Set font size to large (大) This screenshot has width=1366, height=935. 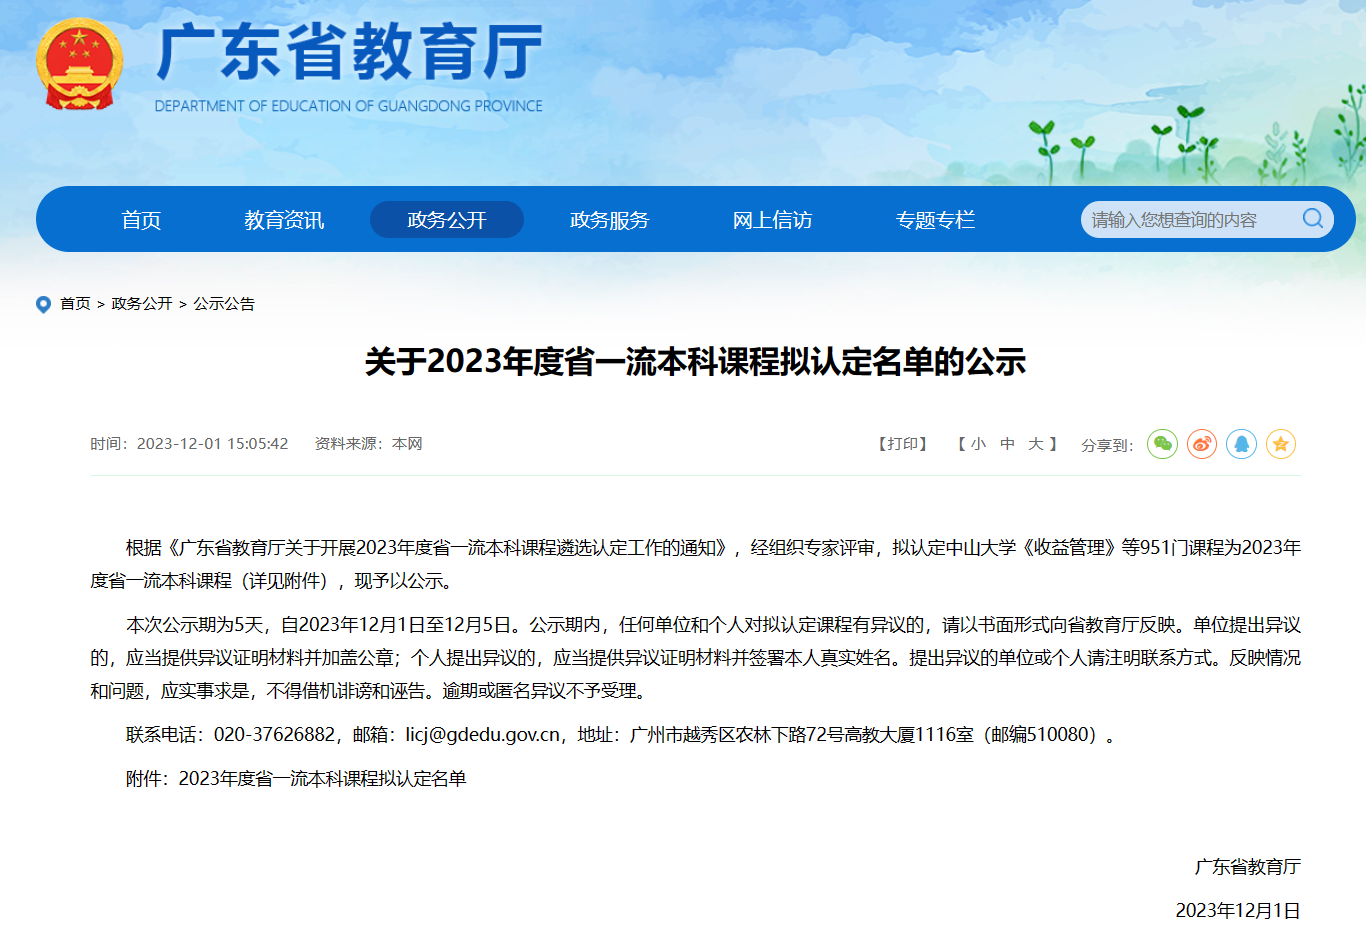pos(1036,444)
